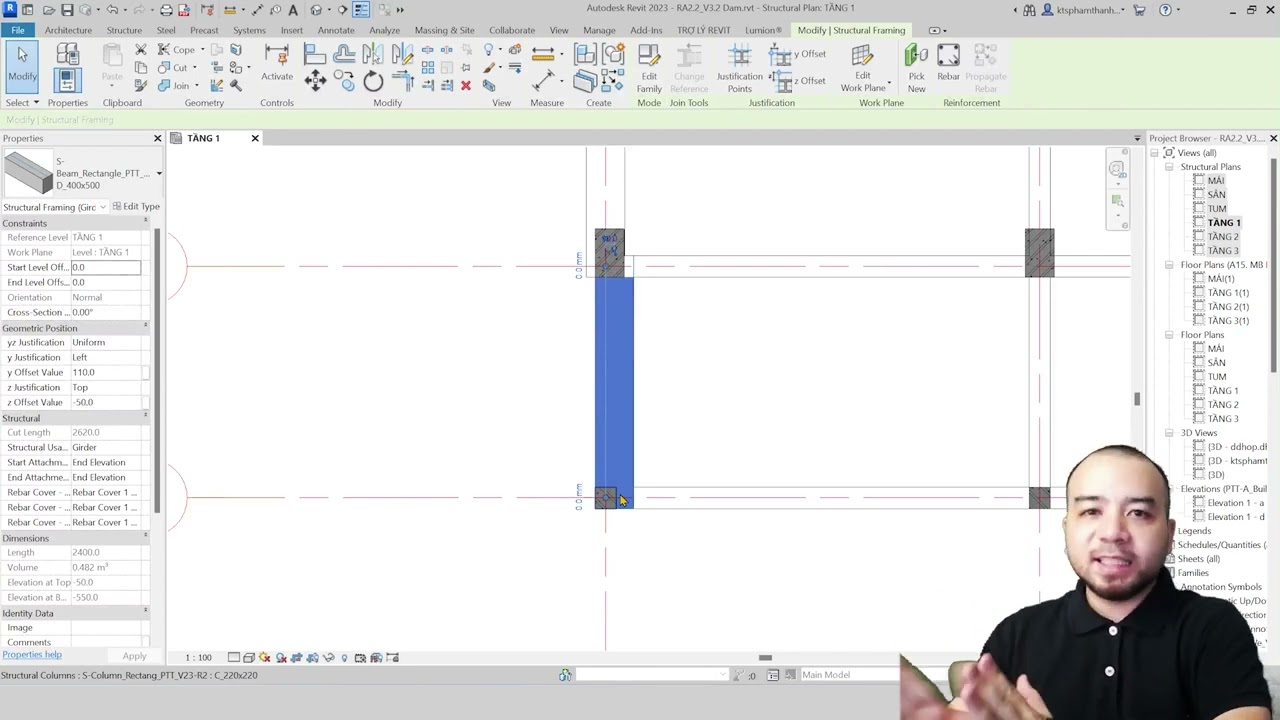1280x720 pixels.
Task: Open the File menu
Action: click(x=18, y=30)
